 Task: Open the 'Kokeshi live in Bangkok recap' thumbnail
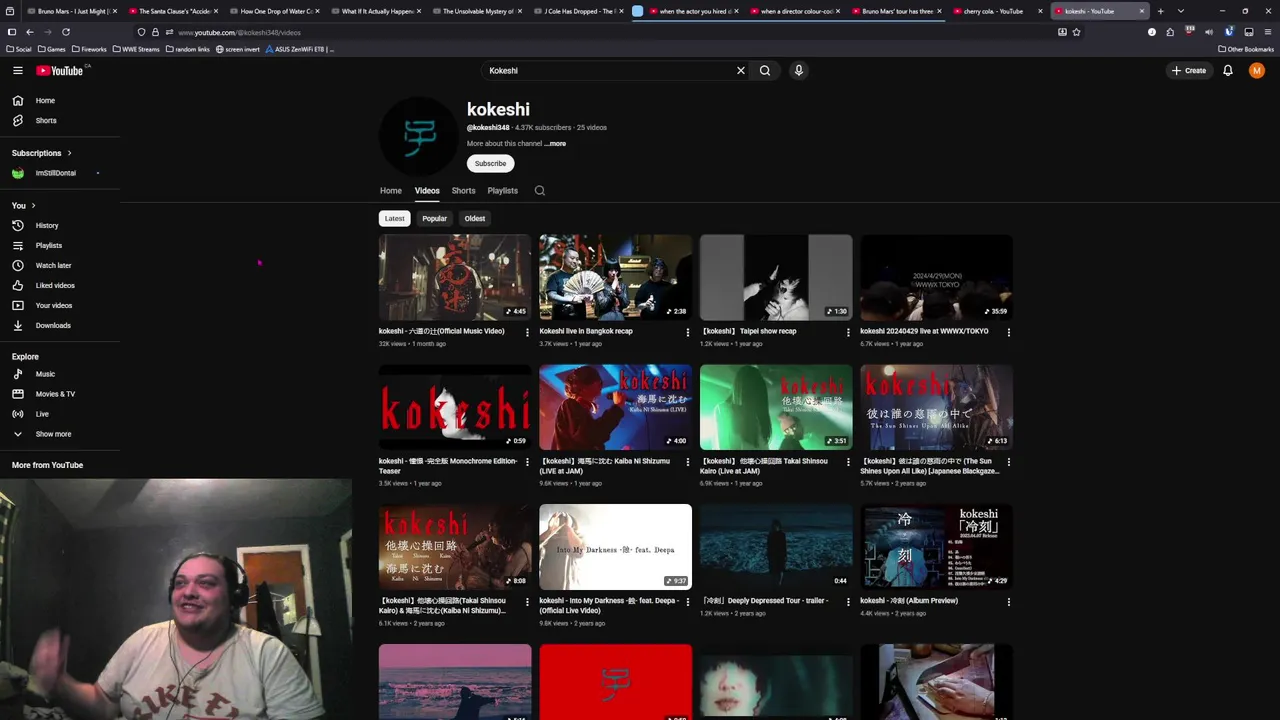tap(615, 277)
